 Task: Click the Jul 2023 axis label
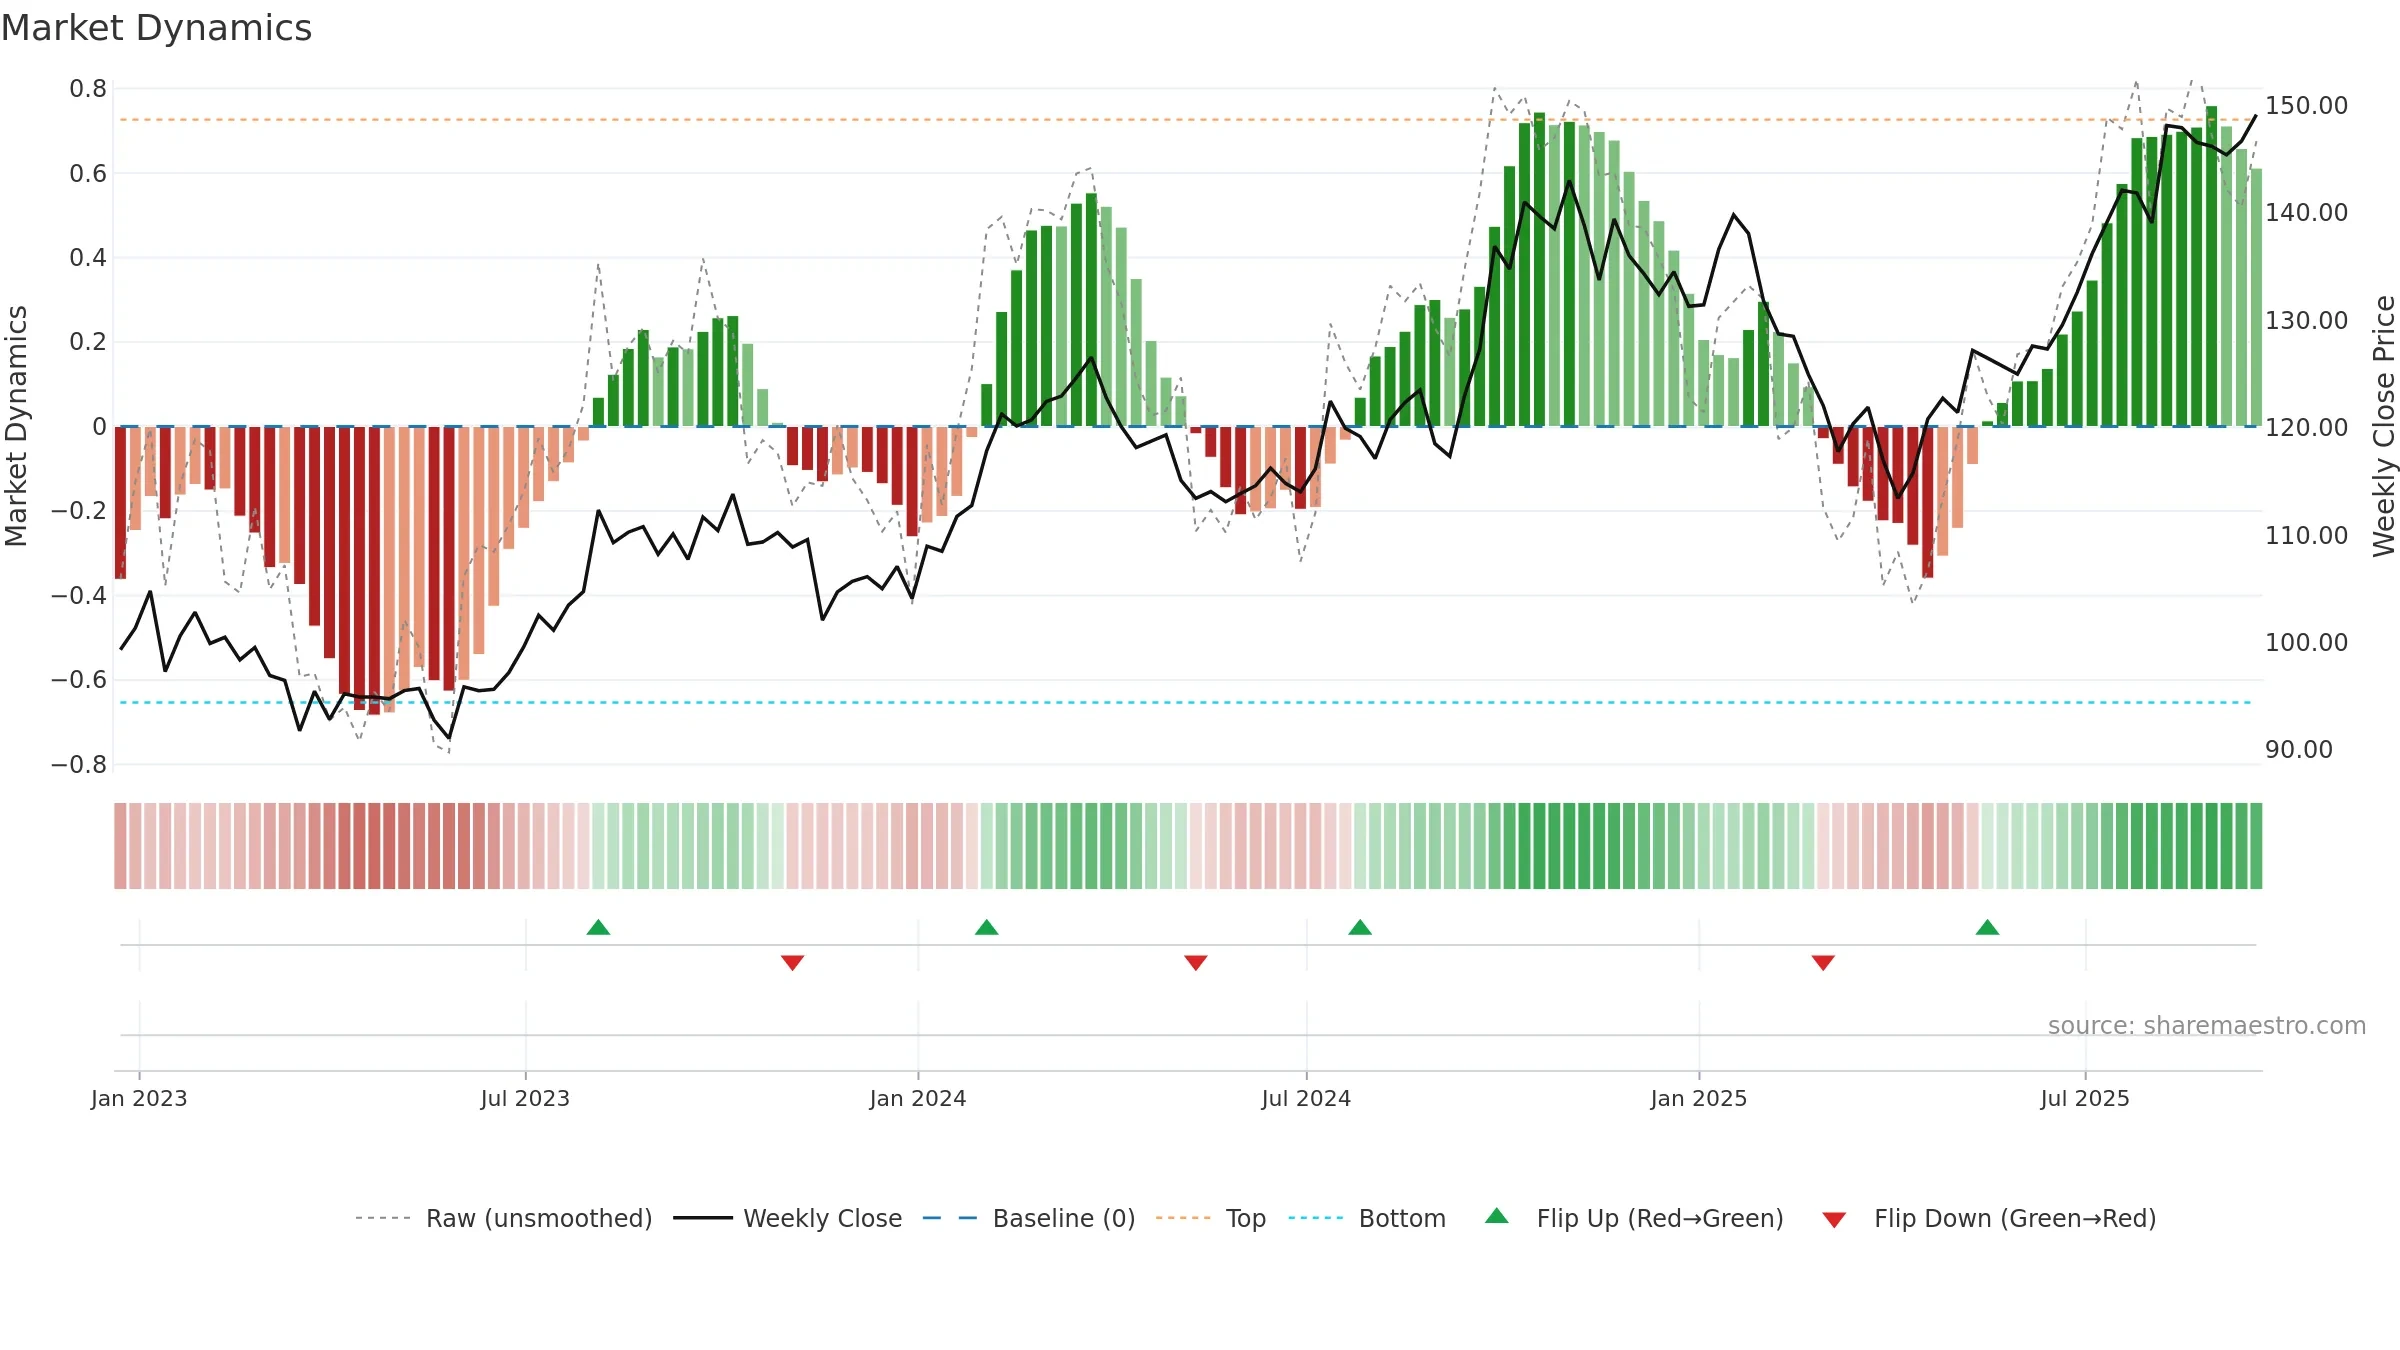point(525,1098)
